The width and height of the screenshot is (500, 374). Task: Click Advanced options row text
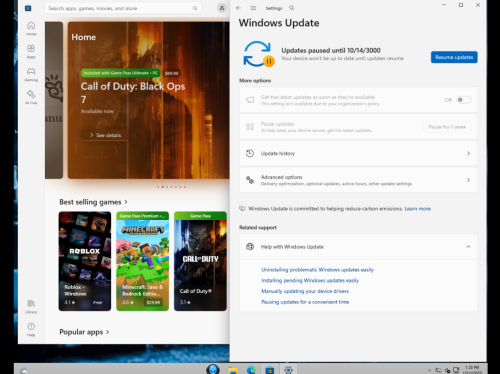(282, 177)
